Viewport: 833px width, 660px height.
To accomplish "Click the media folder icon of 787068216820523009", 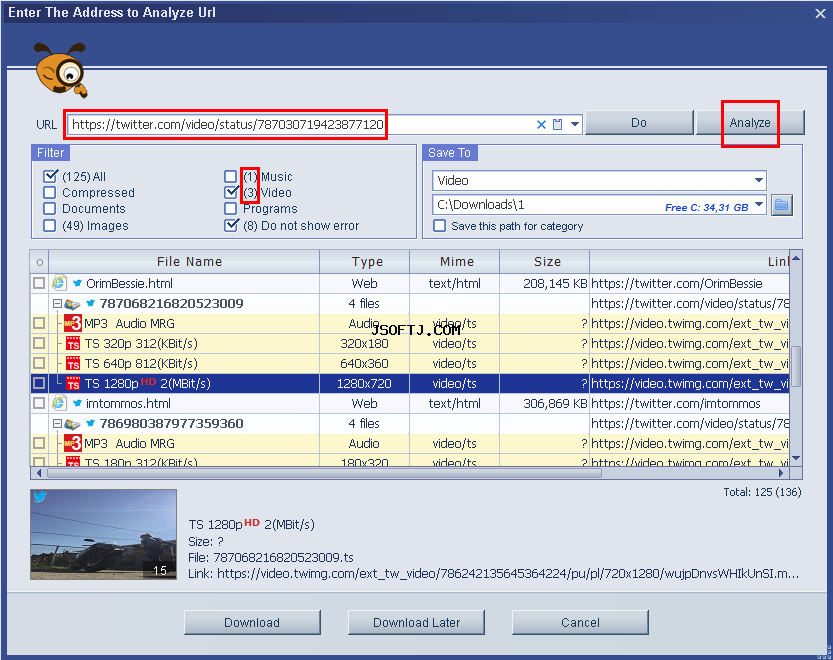I will (x=72, y=304).
